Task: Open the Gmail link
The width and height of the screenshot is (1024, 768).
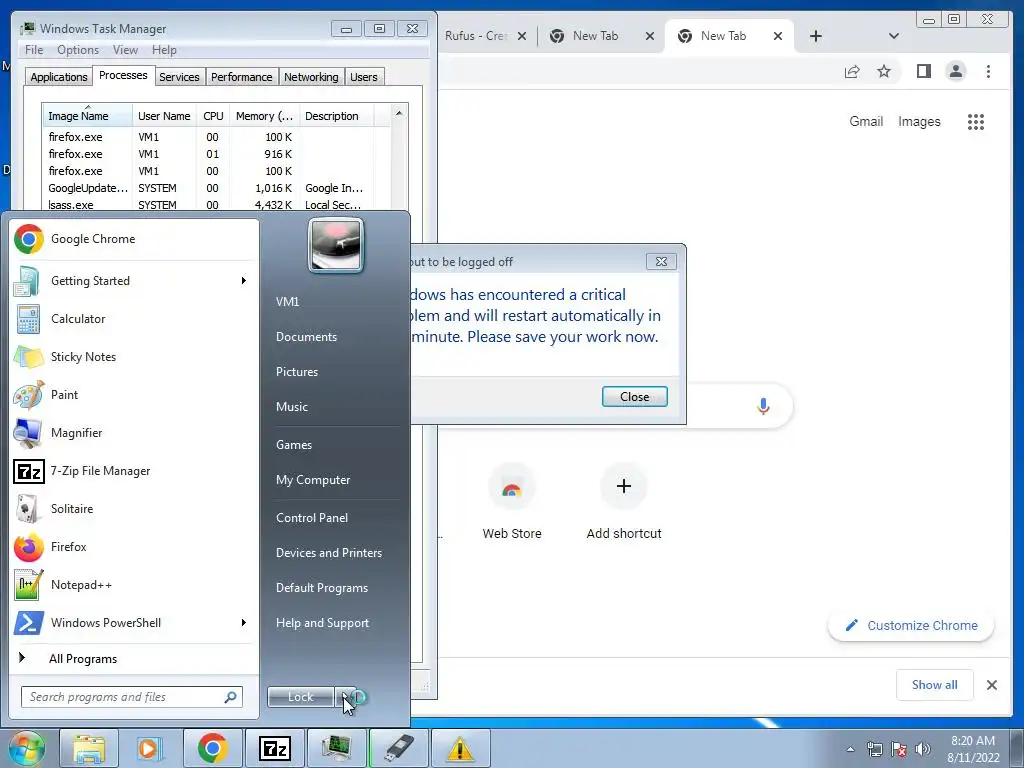Action: 866,121
